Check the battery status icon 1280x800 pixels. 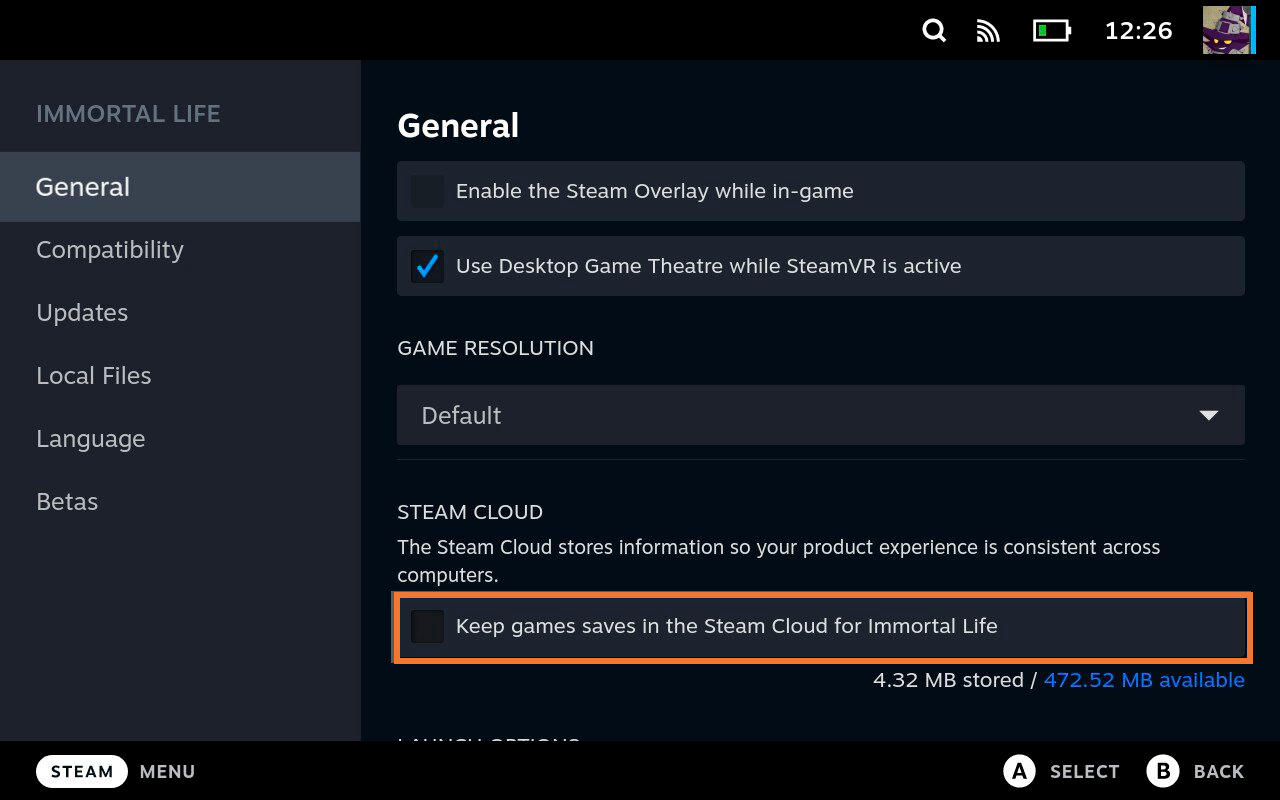coord(1049,30)
